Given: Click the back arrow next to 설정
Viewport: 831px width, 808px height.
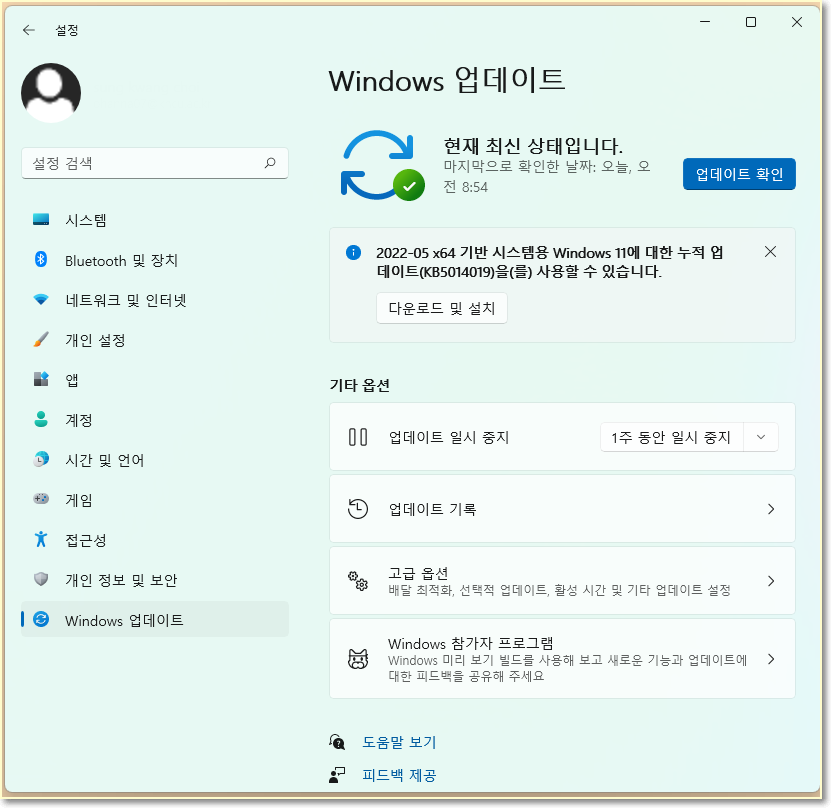Looking at the screenshot, I should point(29,30).
